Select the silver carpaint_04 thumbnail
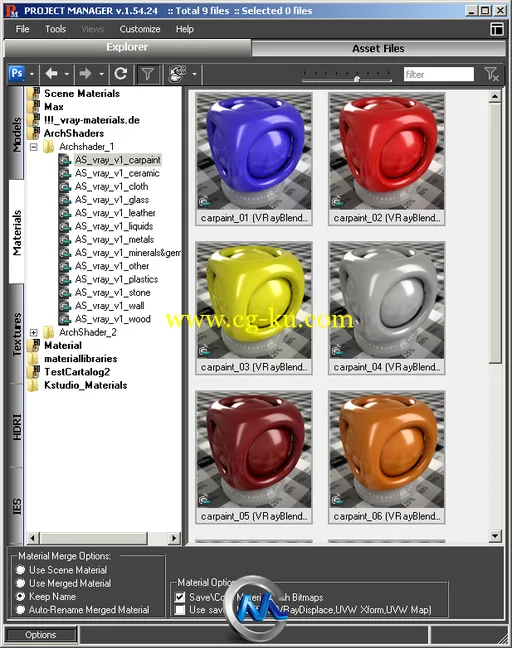512x648 pixels. pos(386,308)
